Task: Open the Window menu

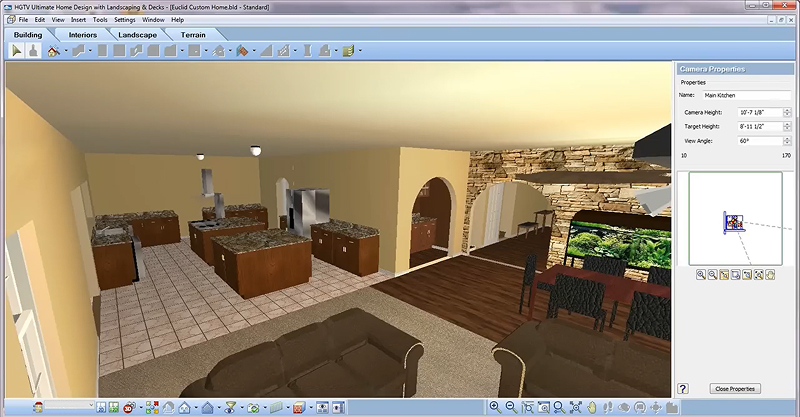Action: click(153, 20)
